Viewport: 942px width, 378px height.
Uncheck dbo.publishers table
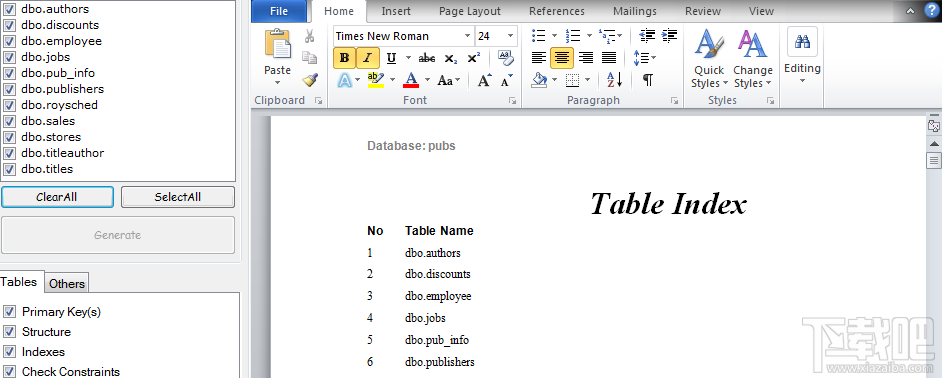pyautogui.click(x=9, y=89)
